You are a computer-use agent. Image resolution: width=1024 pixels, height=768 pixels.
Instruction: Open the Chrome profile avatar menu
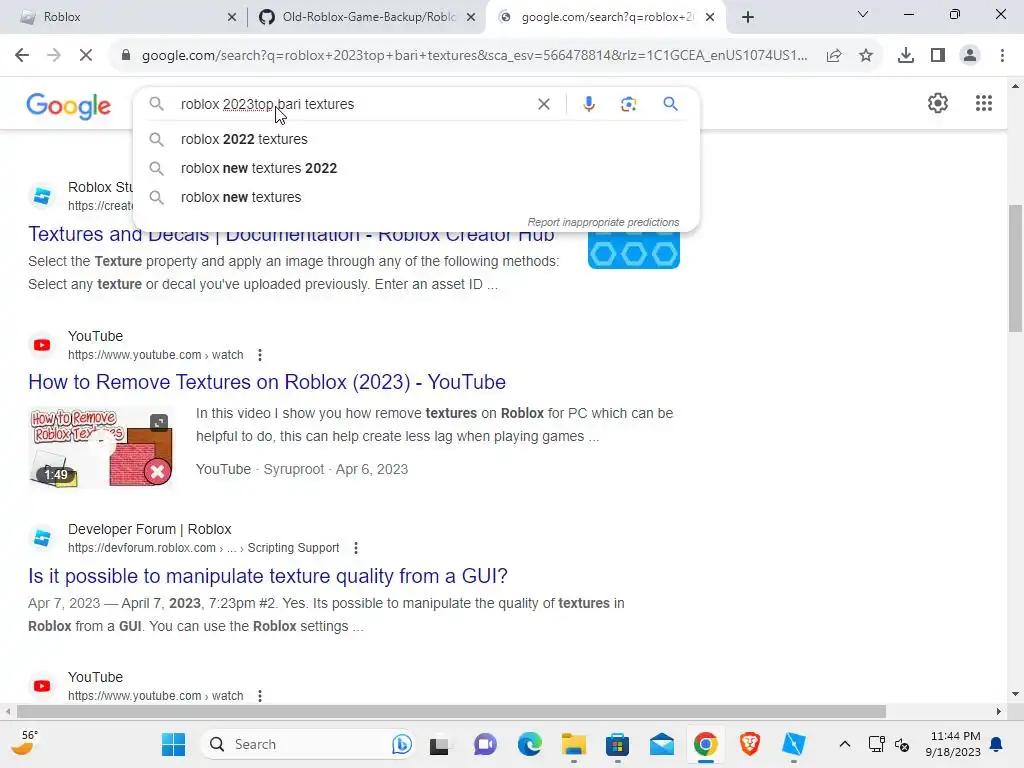(970, 56)
